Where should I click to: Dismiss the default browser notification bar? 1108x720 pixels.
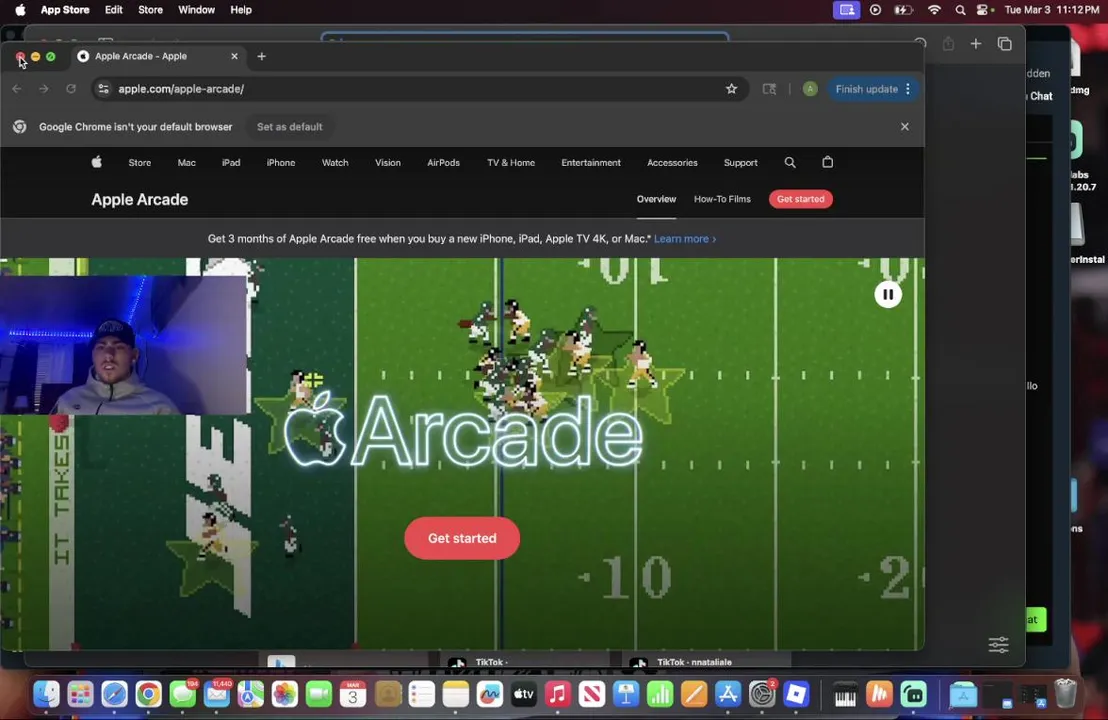(x=904, y=127)
